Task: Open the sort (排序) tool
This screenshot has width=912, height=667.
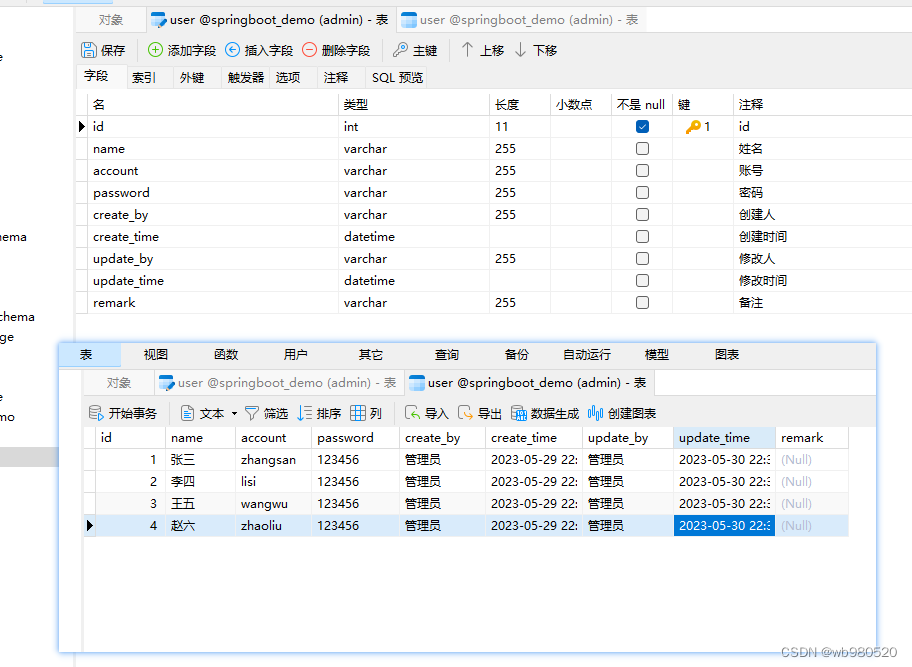Action: [319, 413]
